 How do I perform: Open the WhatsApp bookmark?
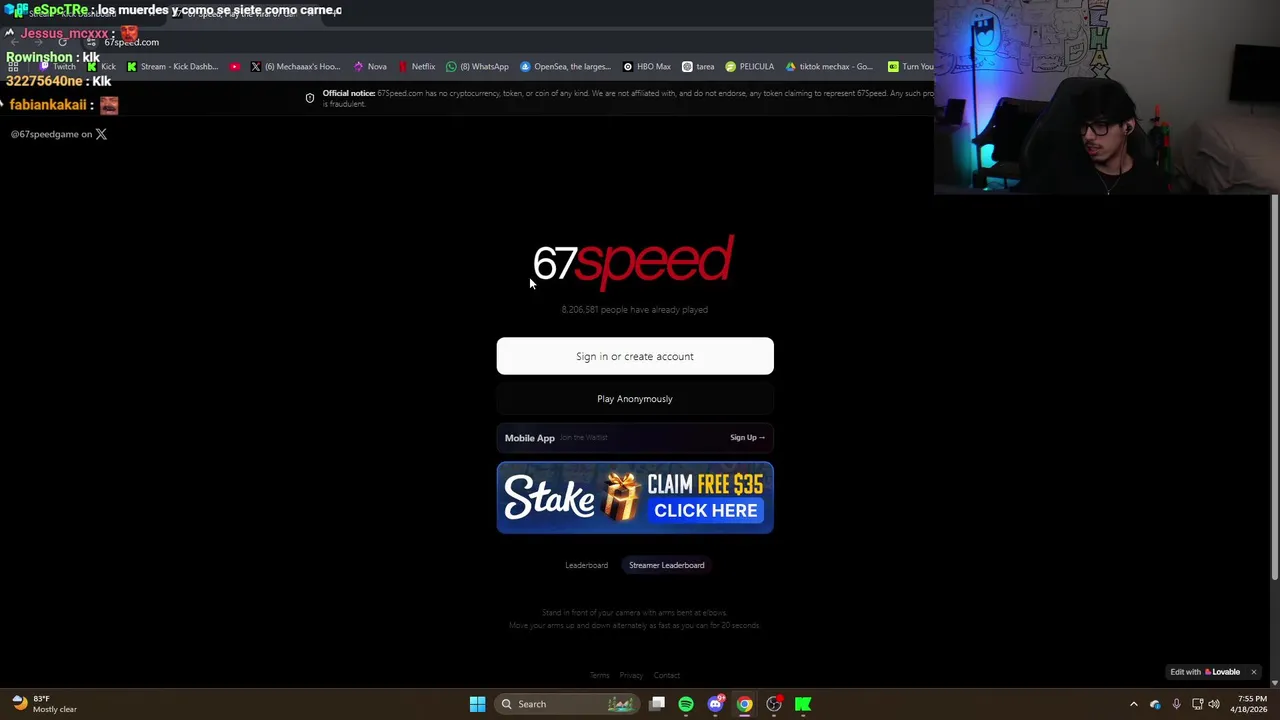tap(477, 67)
